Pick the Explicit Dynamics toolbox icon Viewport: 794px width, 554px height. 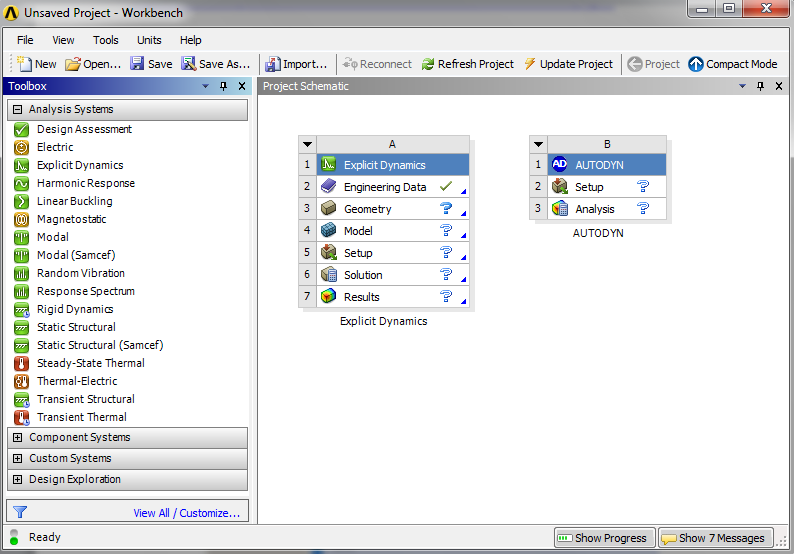click(x=21, y=166)
